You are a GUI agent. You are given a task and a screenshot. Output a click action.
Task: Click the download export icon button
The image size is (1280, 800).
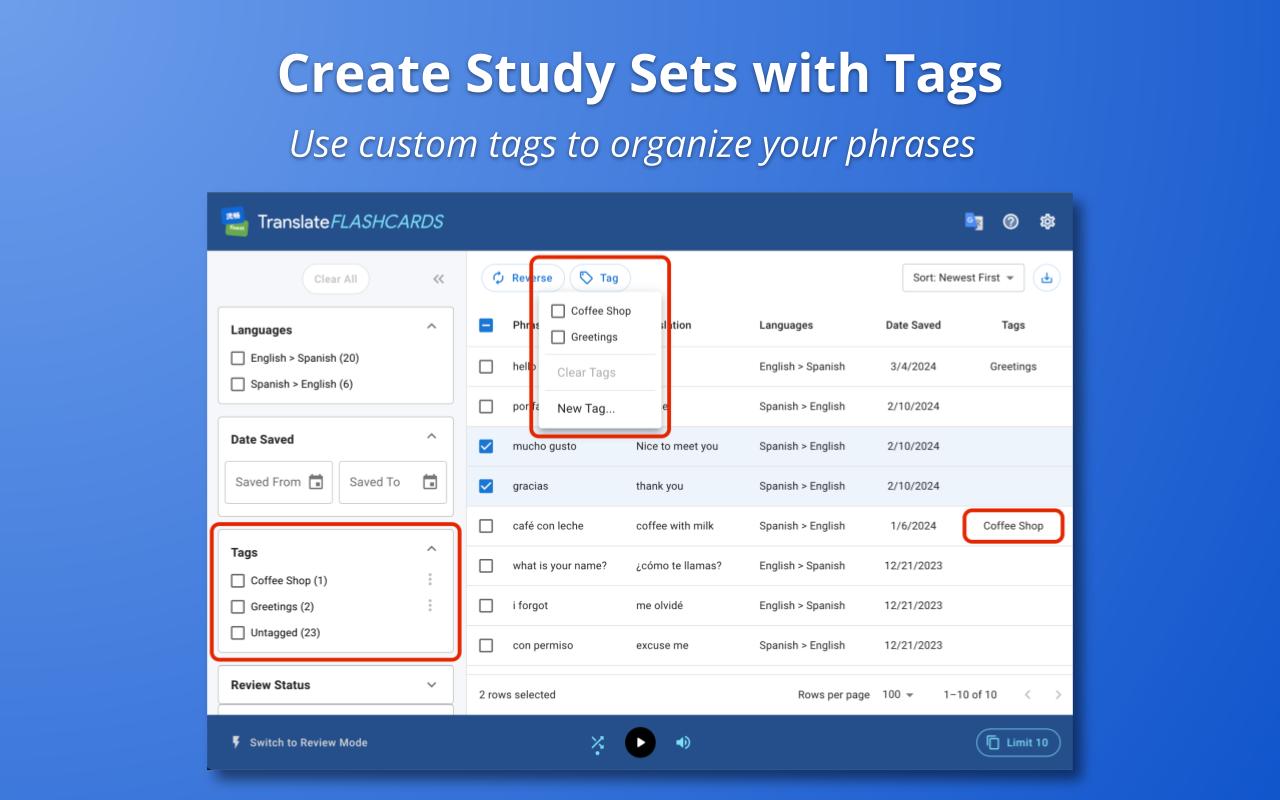pyautogui.click(x=1047, y=278)
